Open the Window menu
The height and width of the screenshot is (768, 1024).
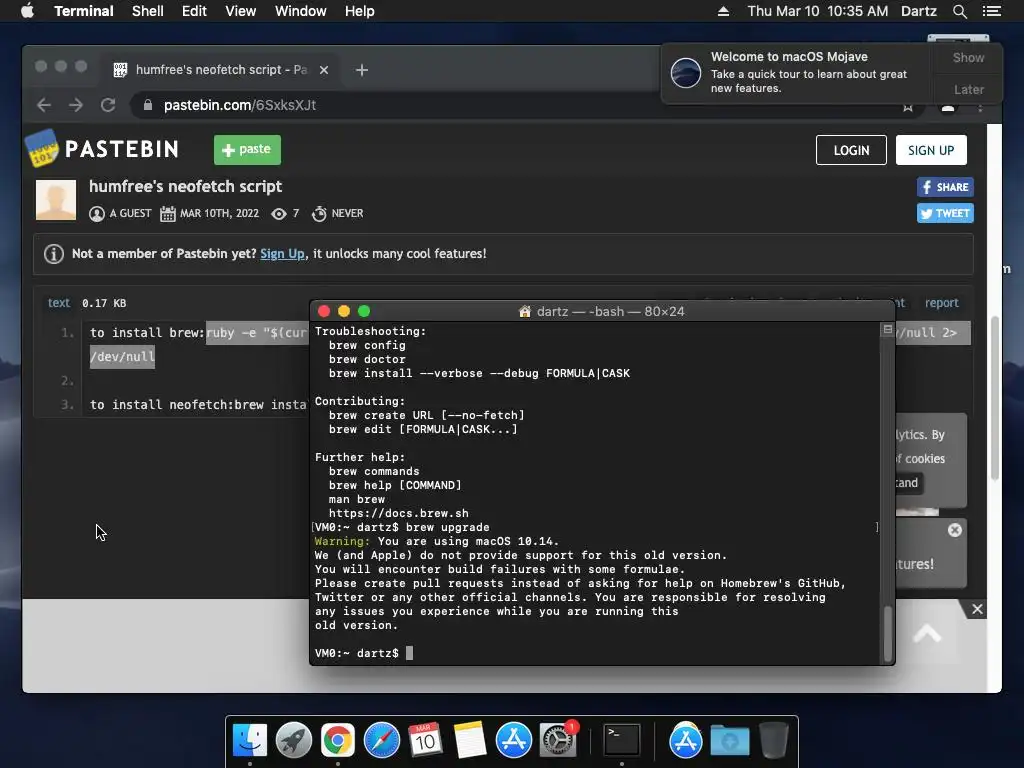(300, 11)
